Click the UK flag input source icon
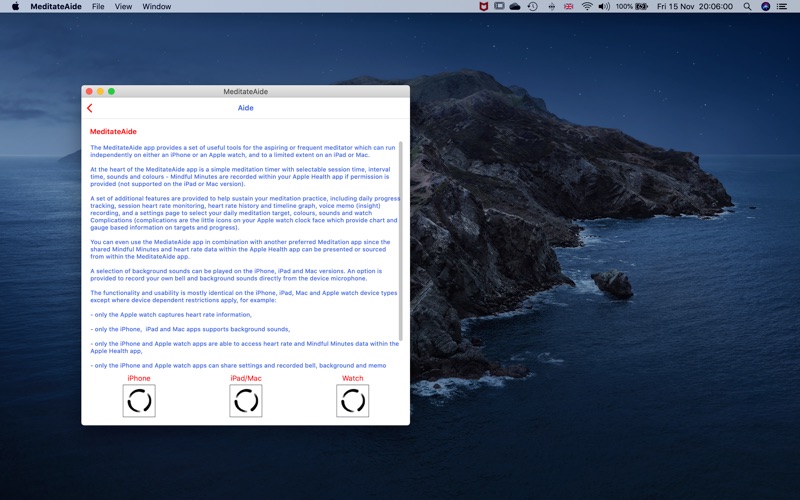 [568, 7]
